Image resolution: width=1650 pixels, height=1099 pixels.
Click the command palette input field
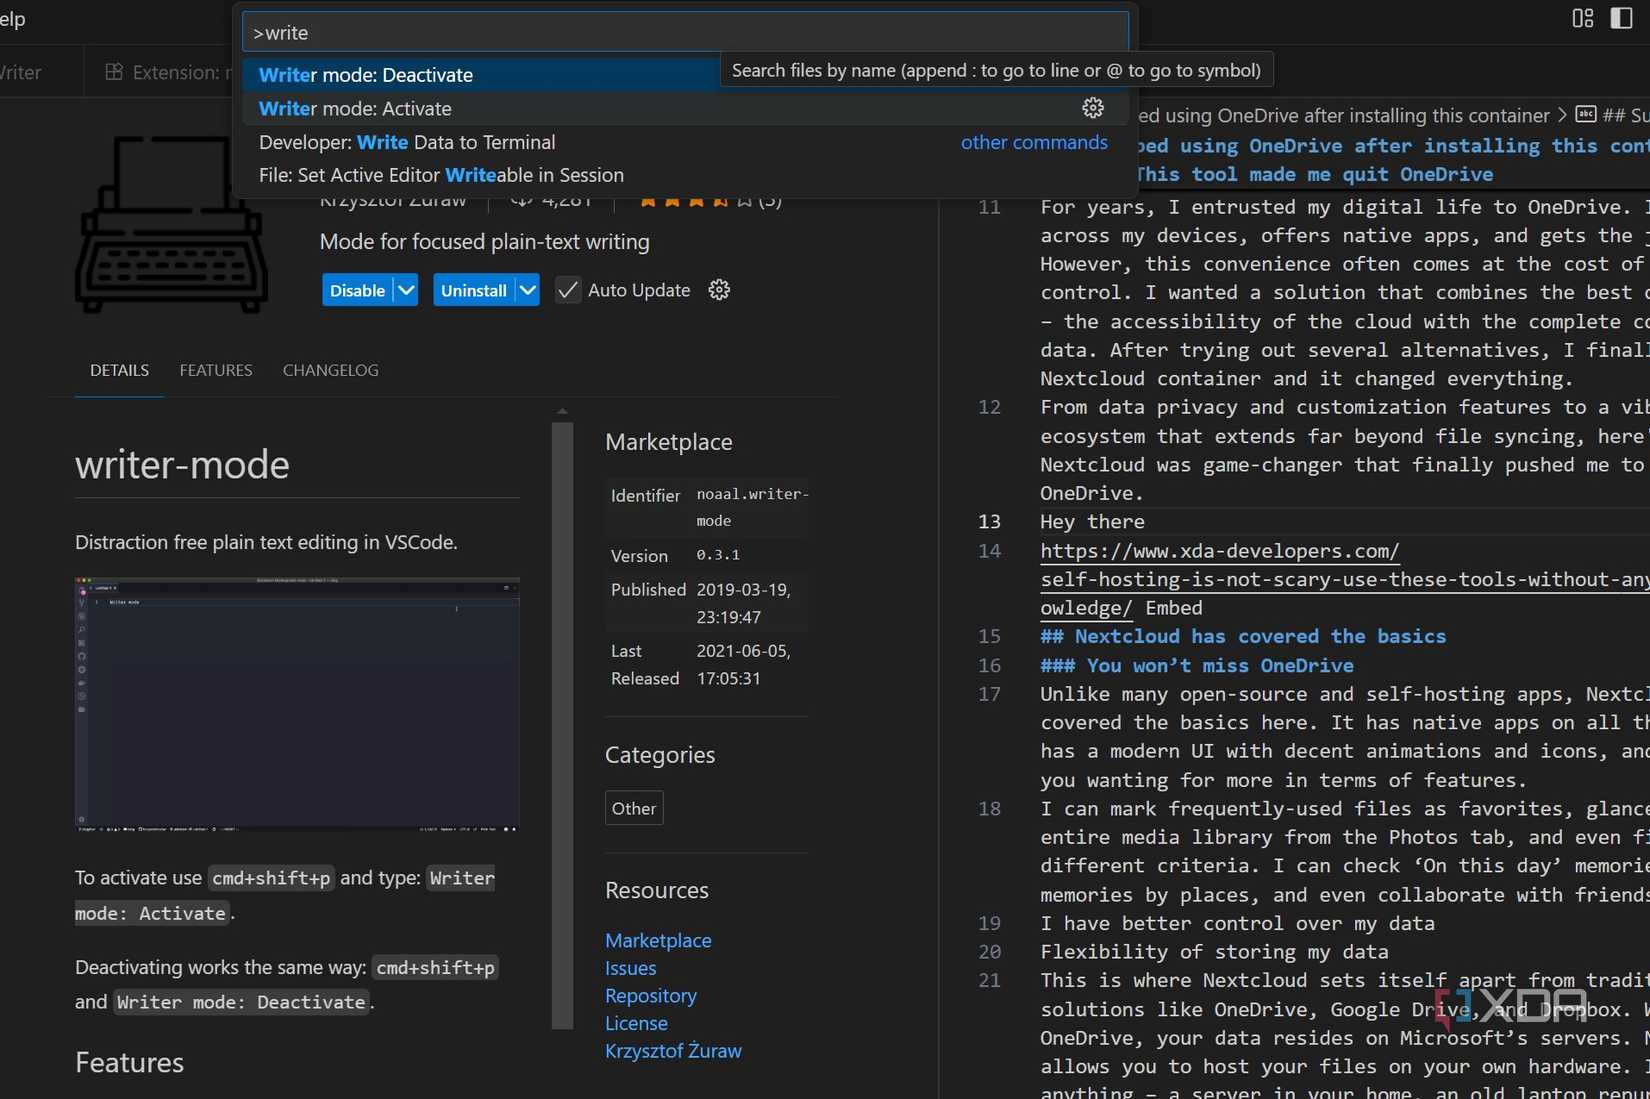point(686,32)
